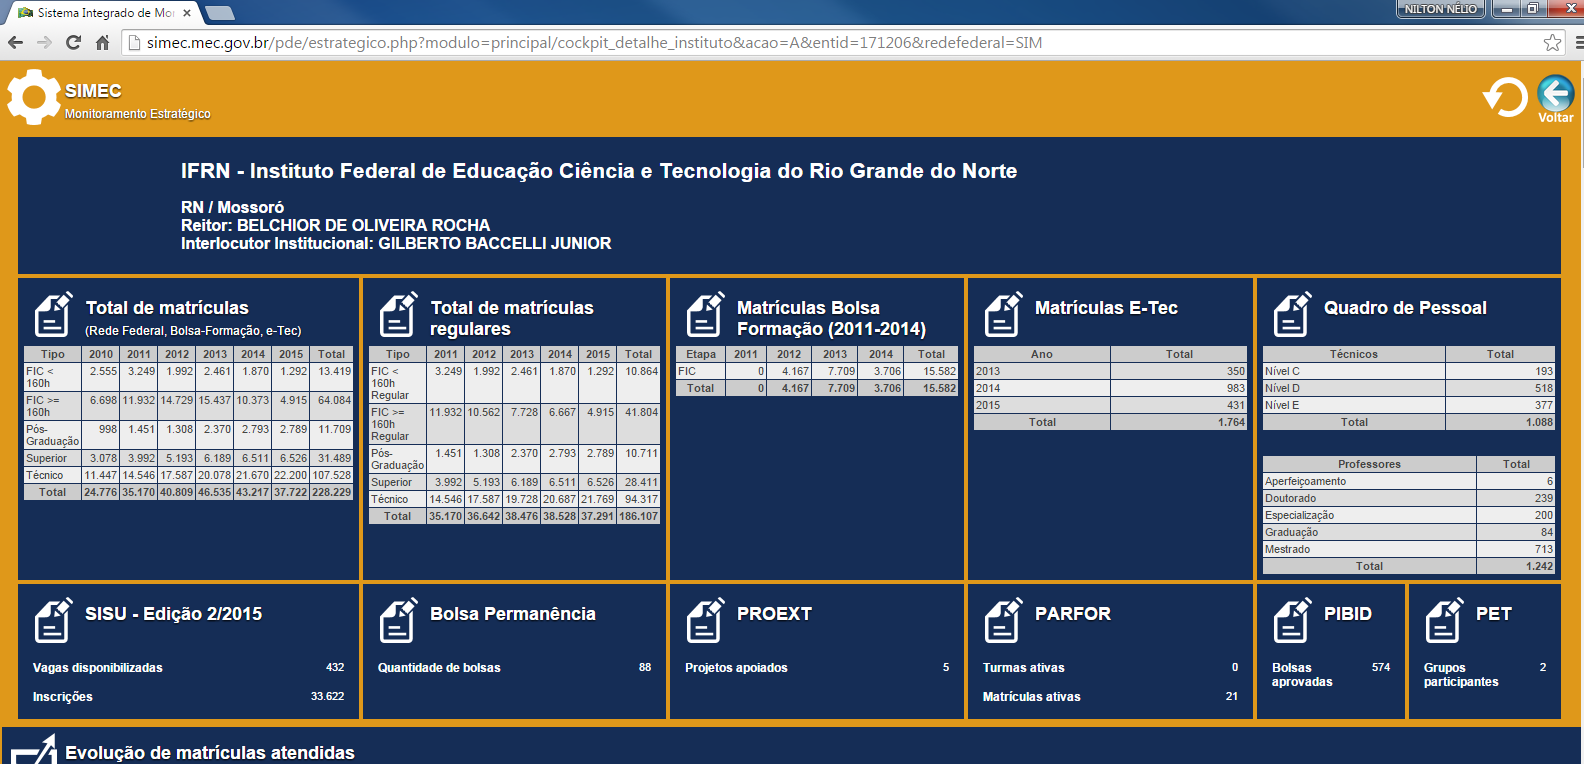Click the Matrículas E-Tec panel heading

pos(1106,308)
